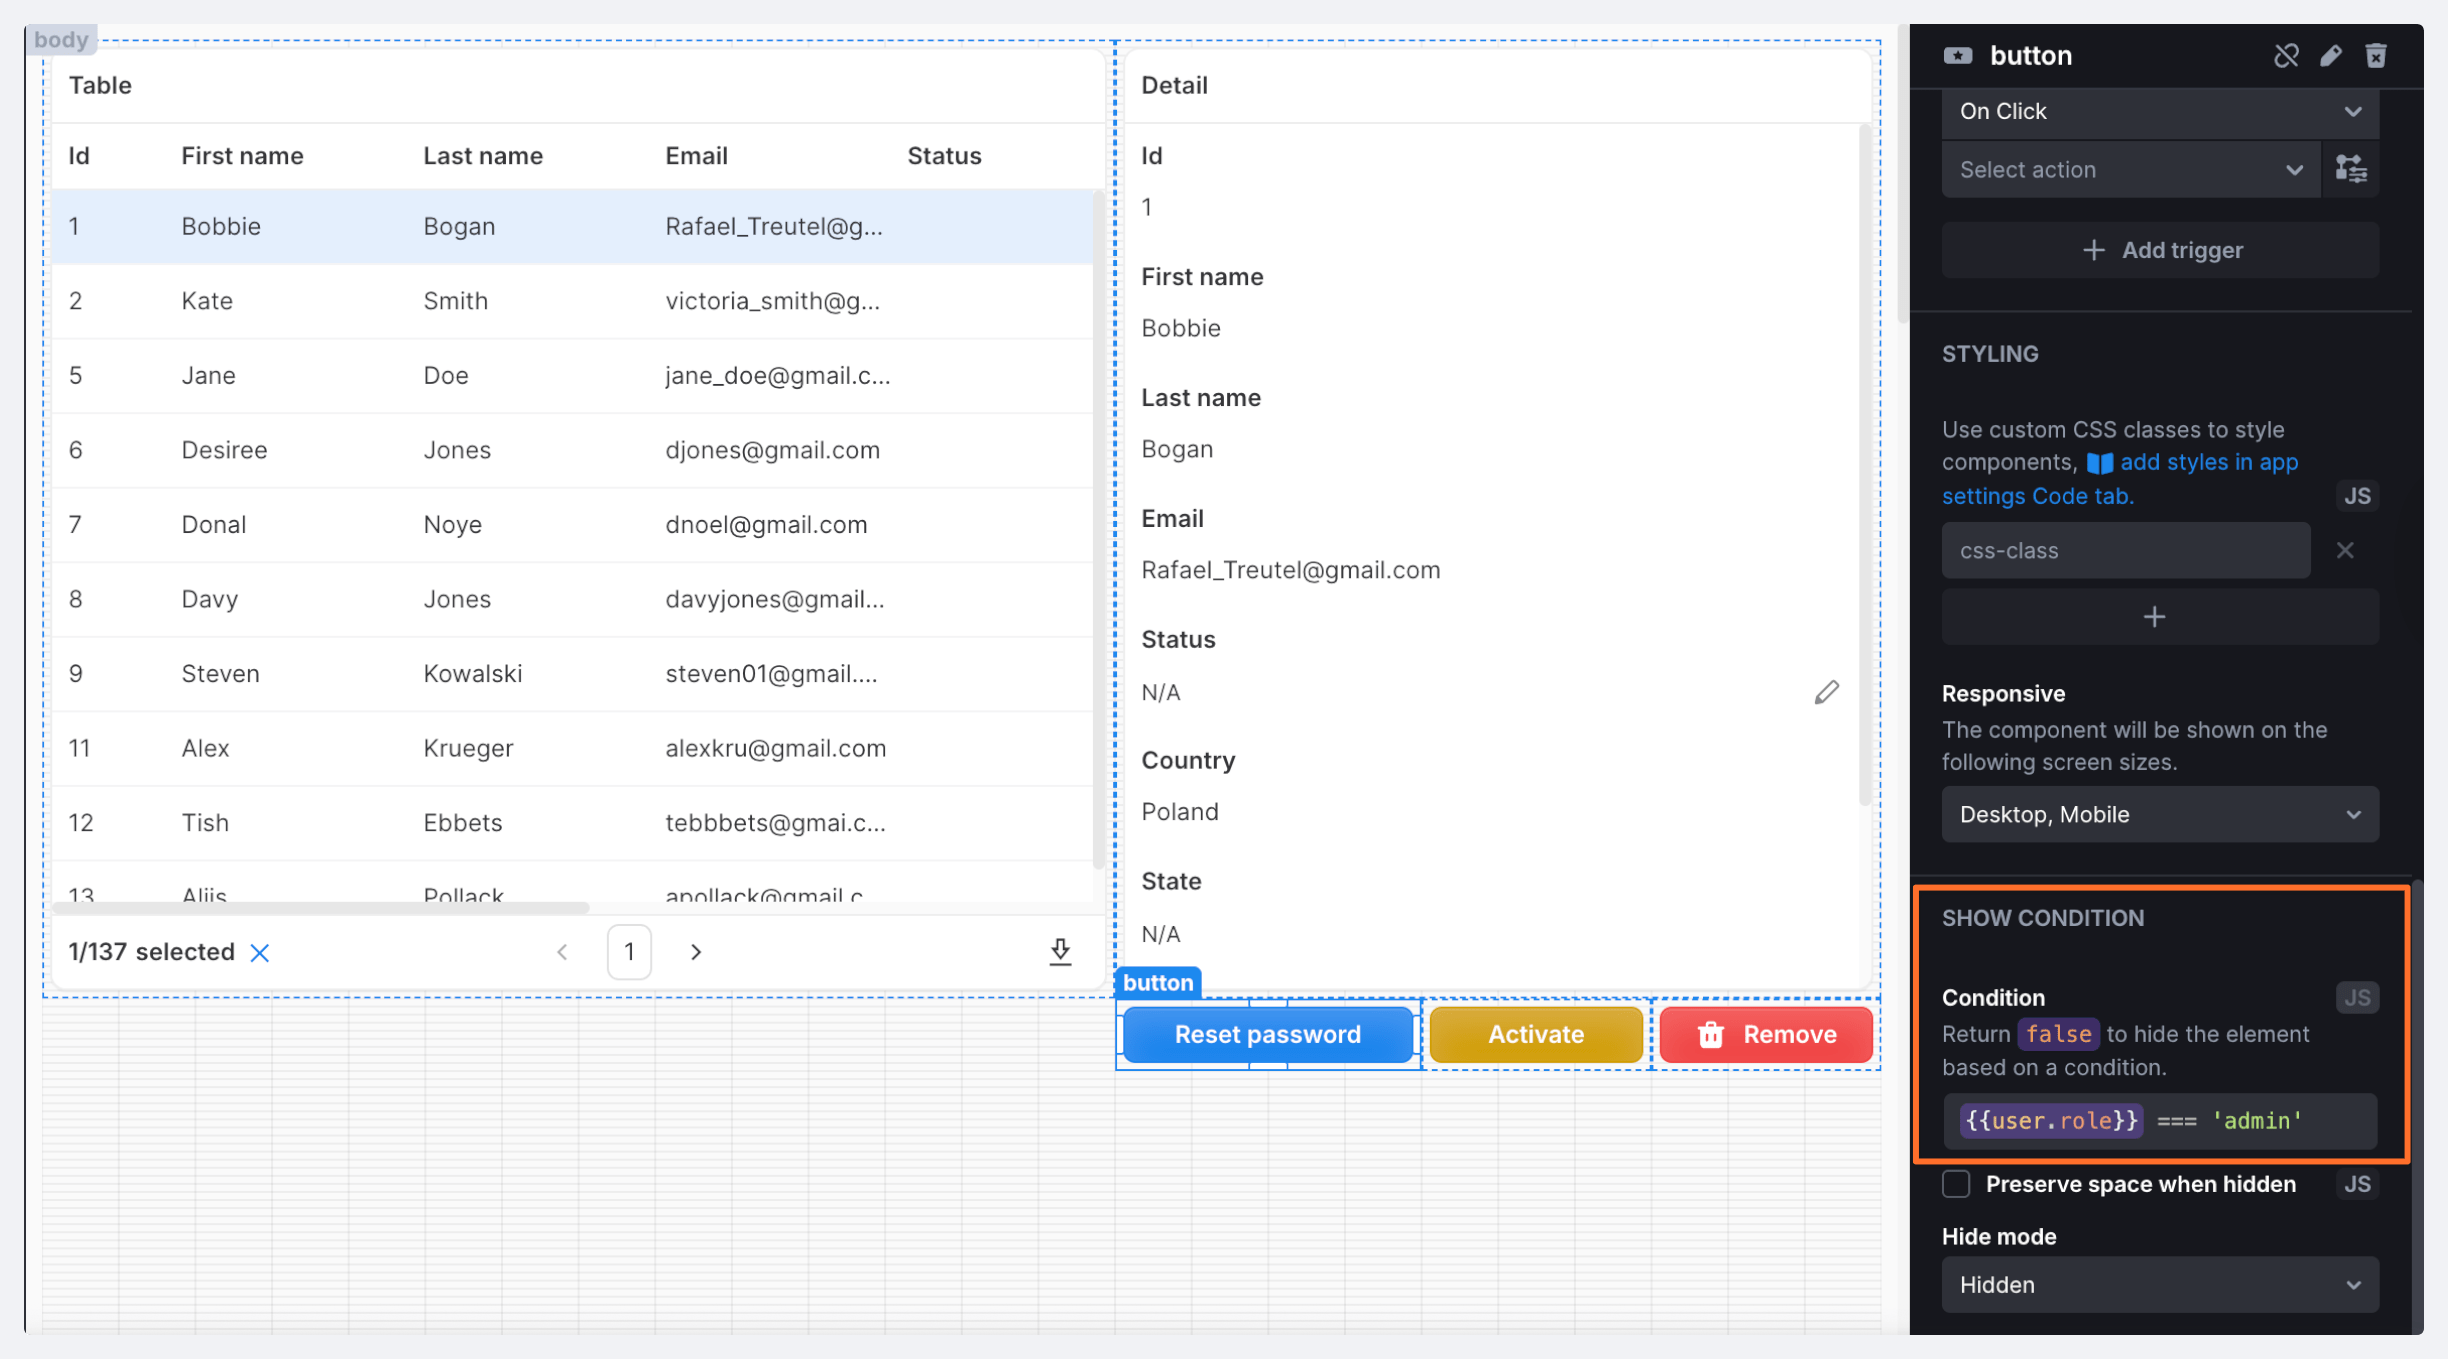Open the add styles in app settings link
The height and width of the screenshot is (1359, 2448).
(2208, 463)
